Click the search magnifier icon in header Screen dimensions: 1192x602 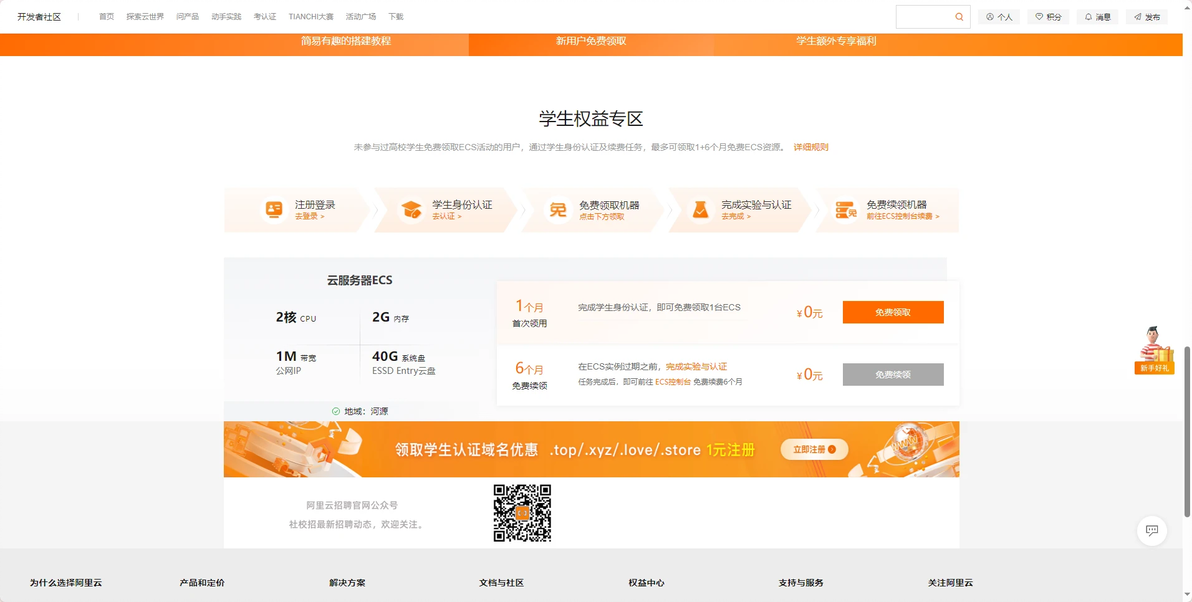click(x=959, y=17)
